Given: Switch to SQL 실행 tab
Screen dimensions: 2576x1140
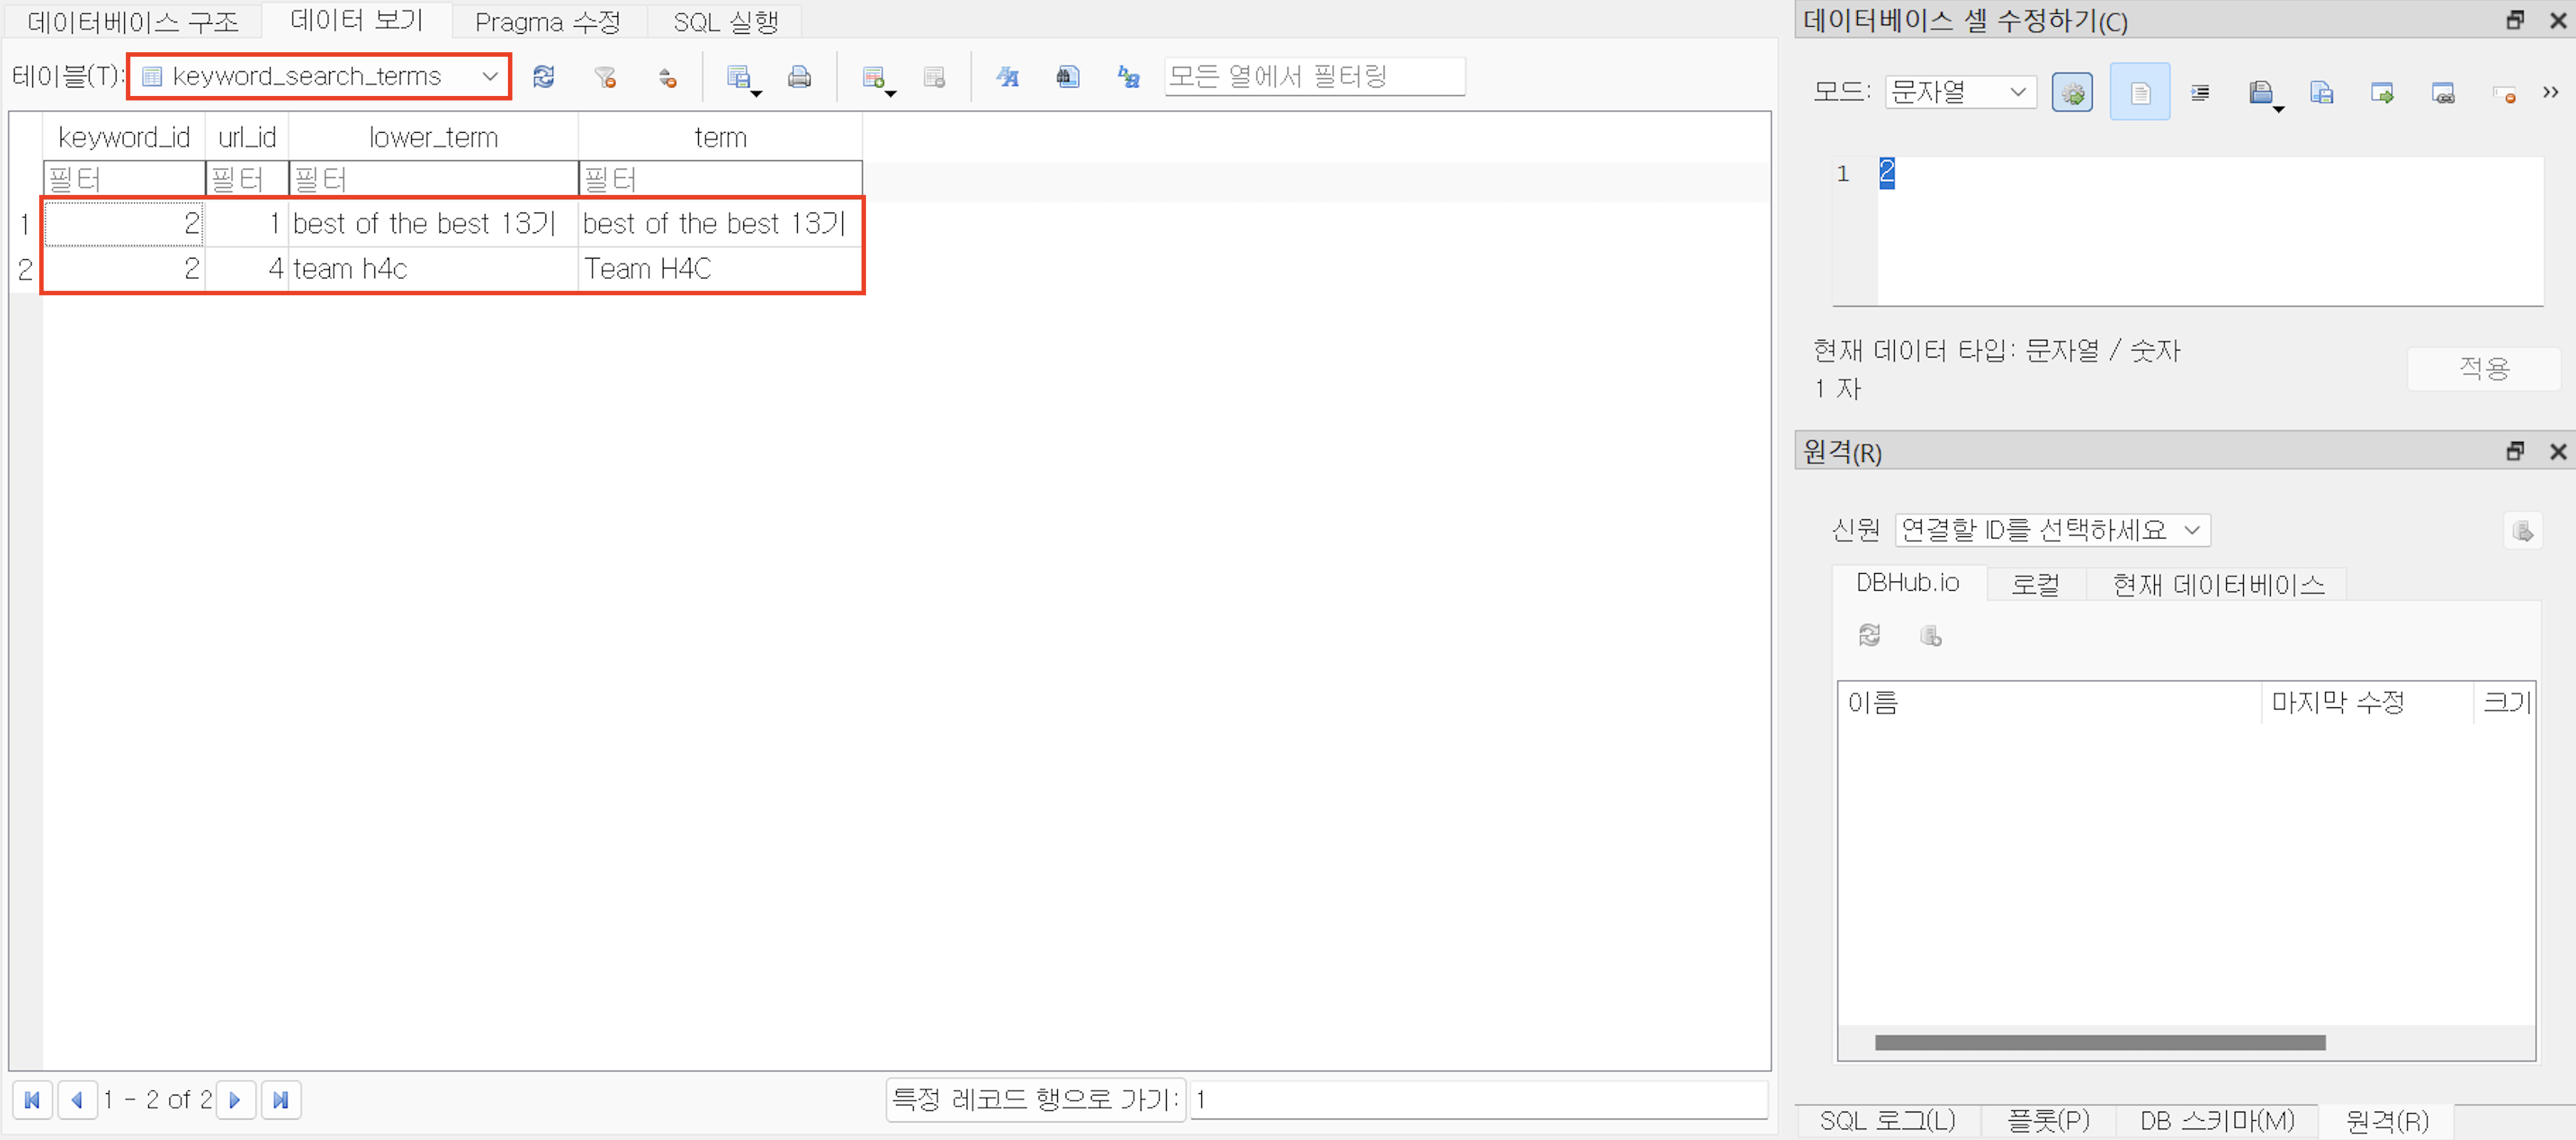Looking at the screenshot, I should pos(725,21).
